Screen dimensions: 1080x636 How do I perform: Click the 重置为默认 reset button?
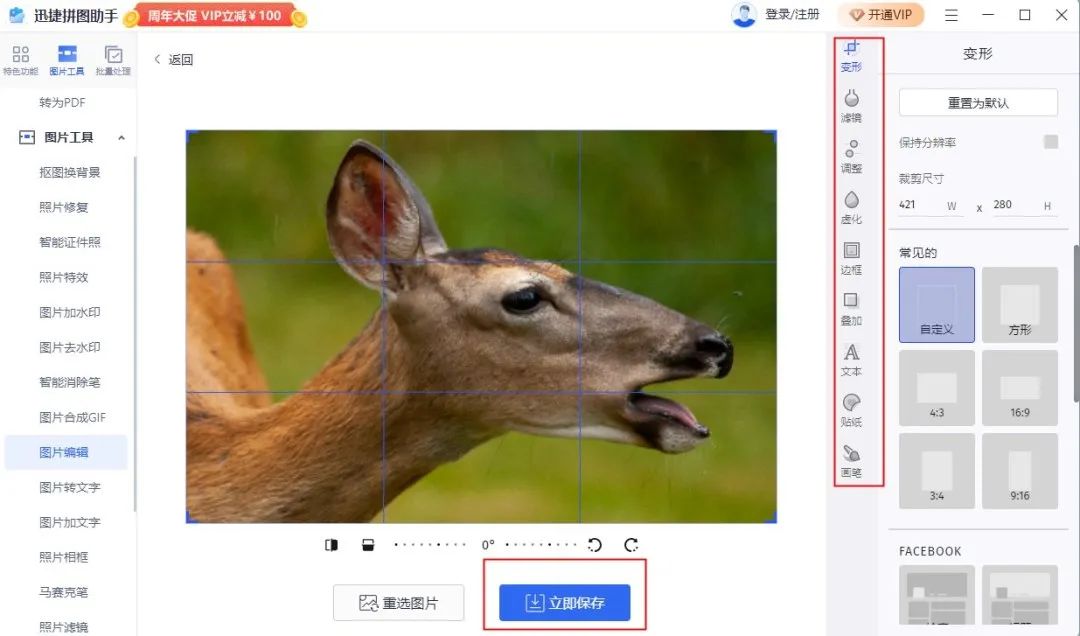[977, 103]
